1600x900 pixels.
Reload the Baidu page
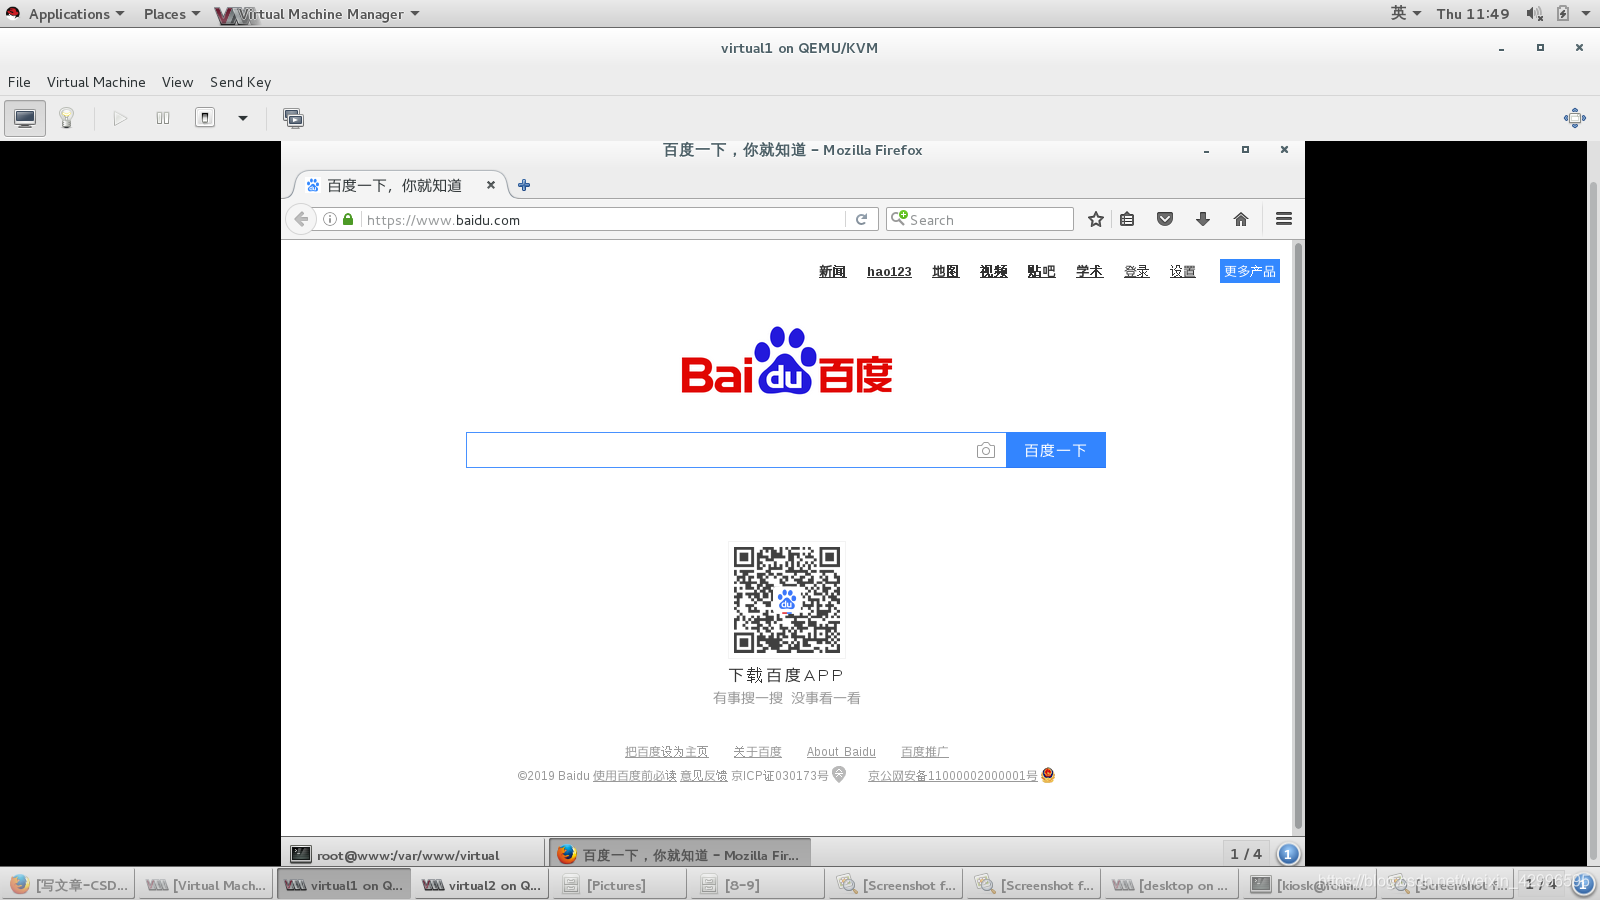coord(861,219)
